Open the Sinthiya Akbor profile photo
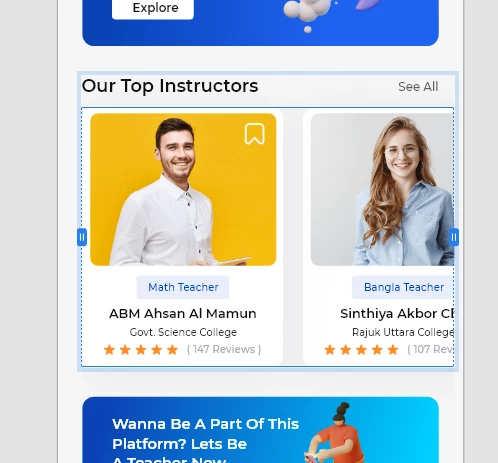The height and width of the screenshot is (463, 498). point(382,190)
